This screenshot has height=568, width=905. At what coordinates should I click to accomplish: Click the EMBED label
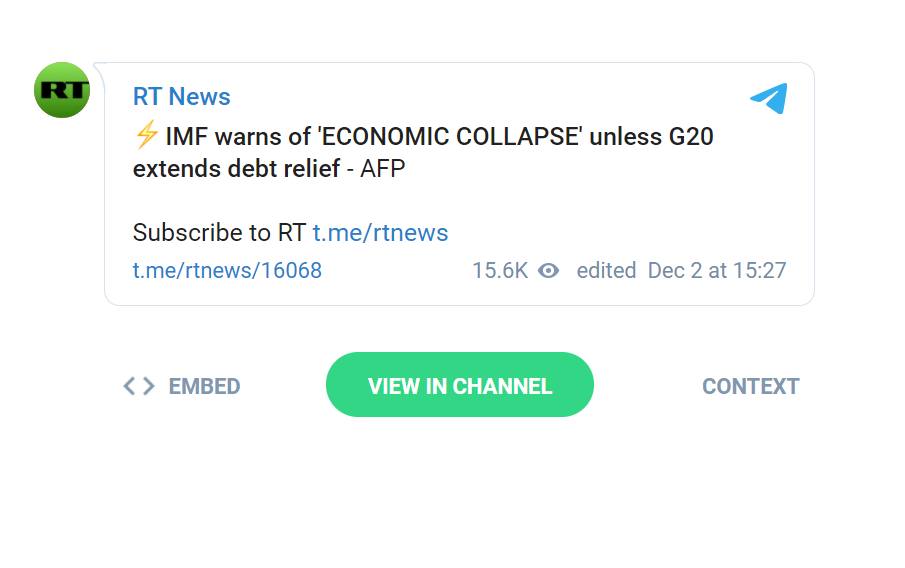(204, 386)
